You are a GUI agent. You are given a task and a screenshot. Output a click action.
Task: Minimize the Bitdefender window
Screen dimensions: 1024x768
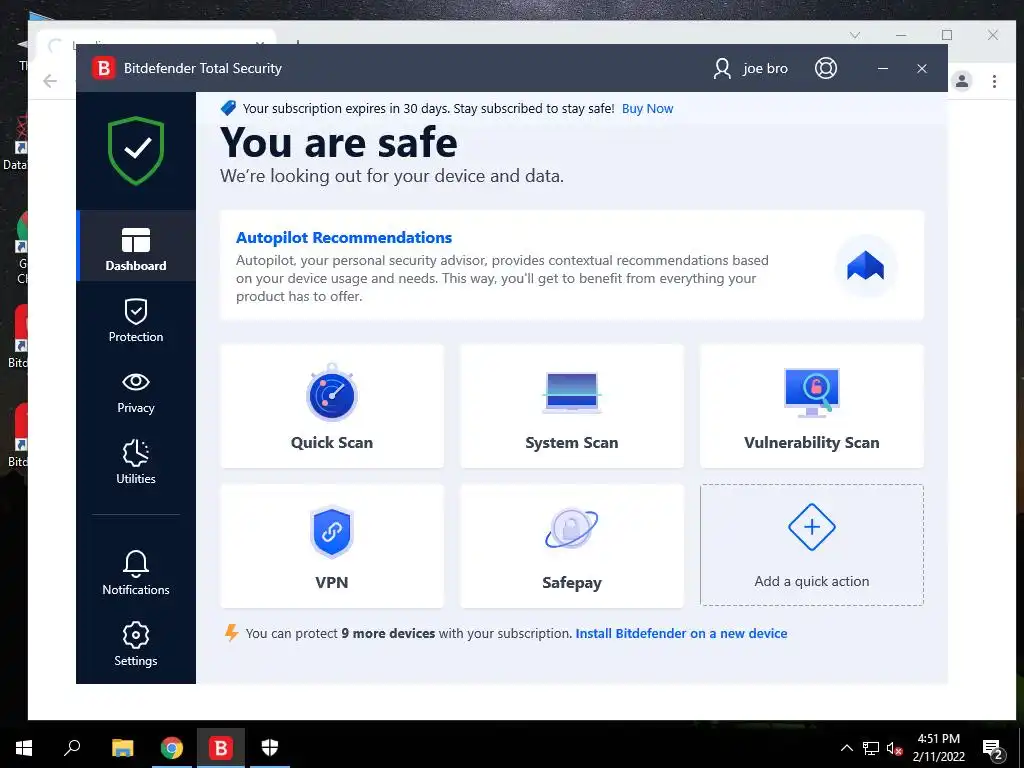tap(882, 68)
